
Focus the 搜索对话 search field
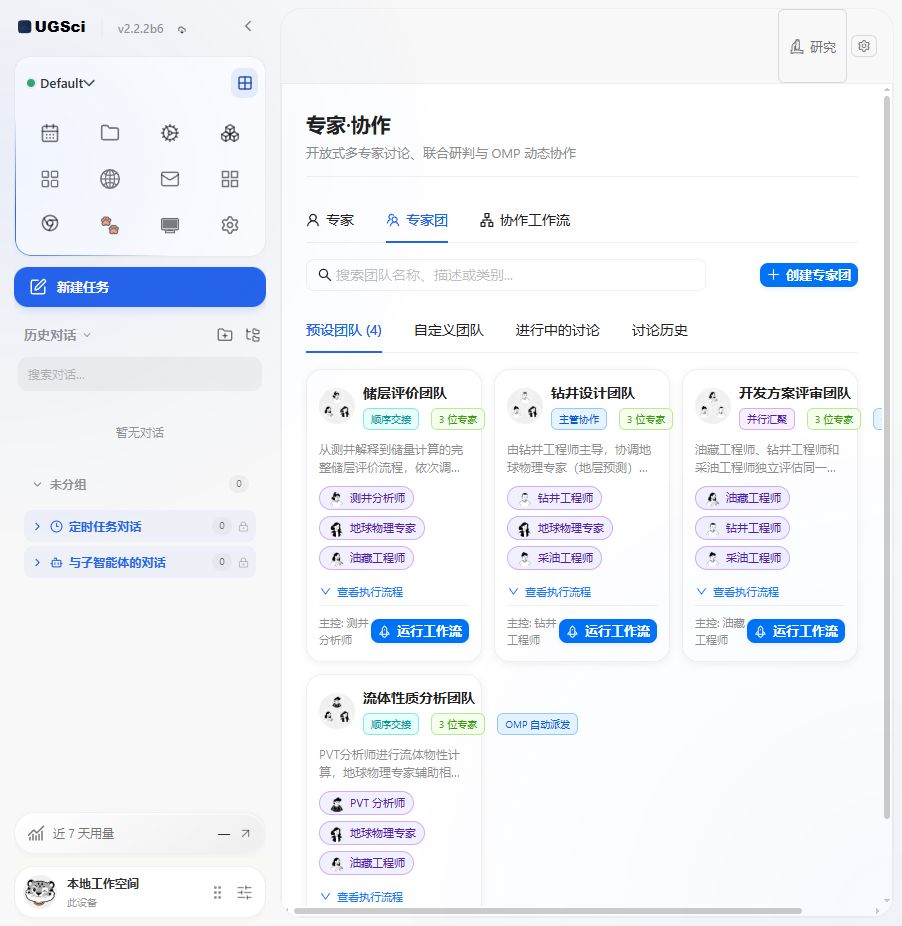tap(140, 374)
